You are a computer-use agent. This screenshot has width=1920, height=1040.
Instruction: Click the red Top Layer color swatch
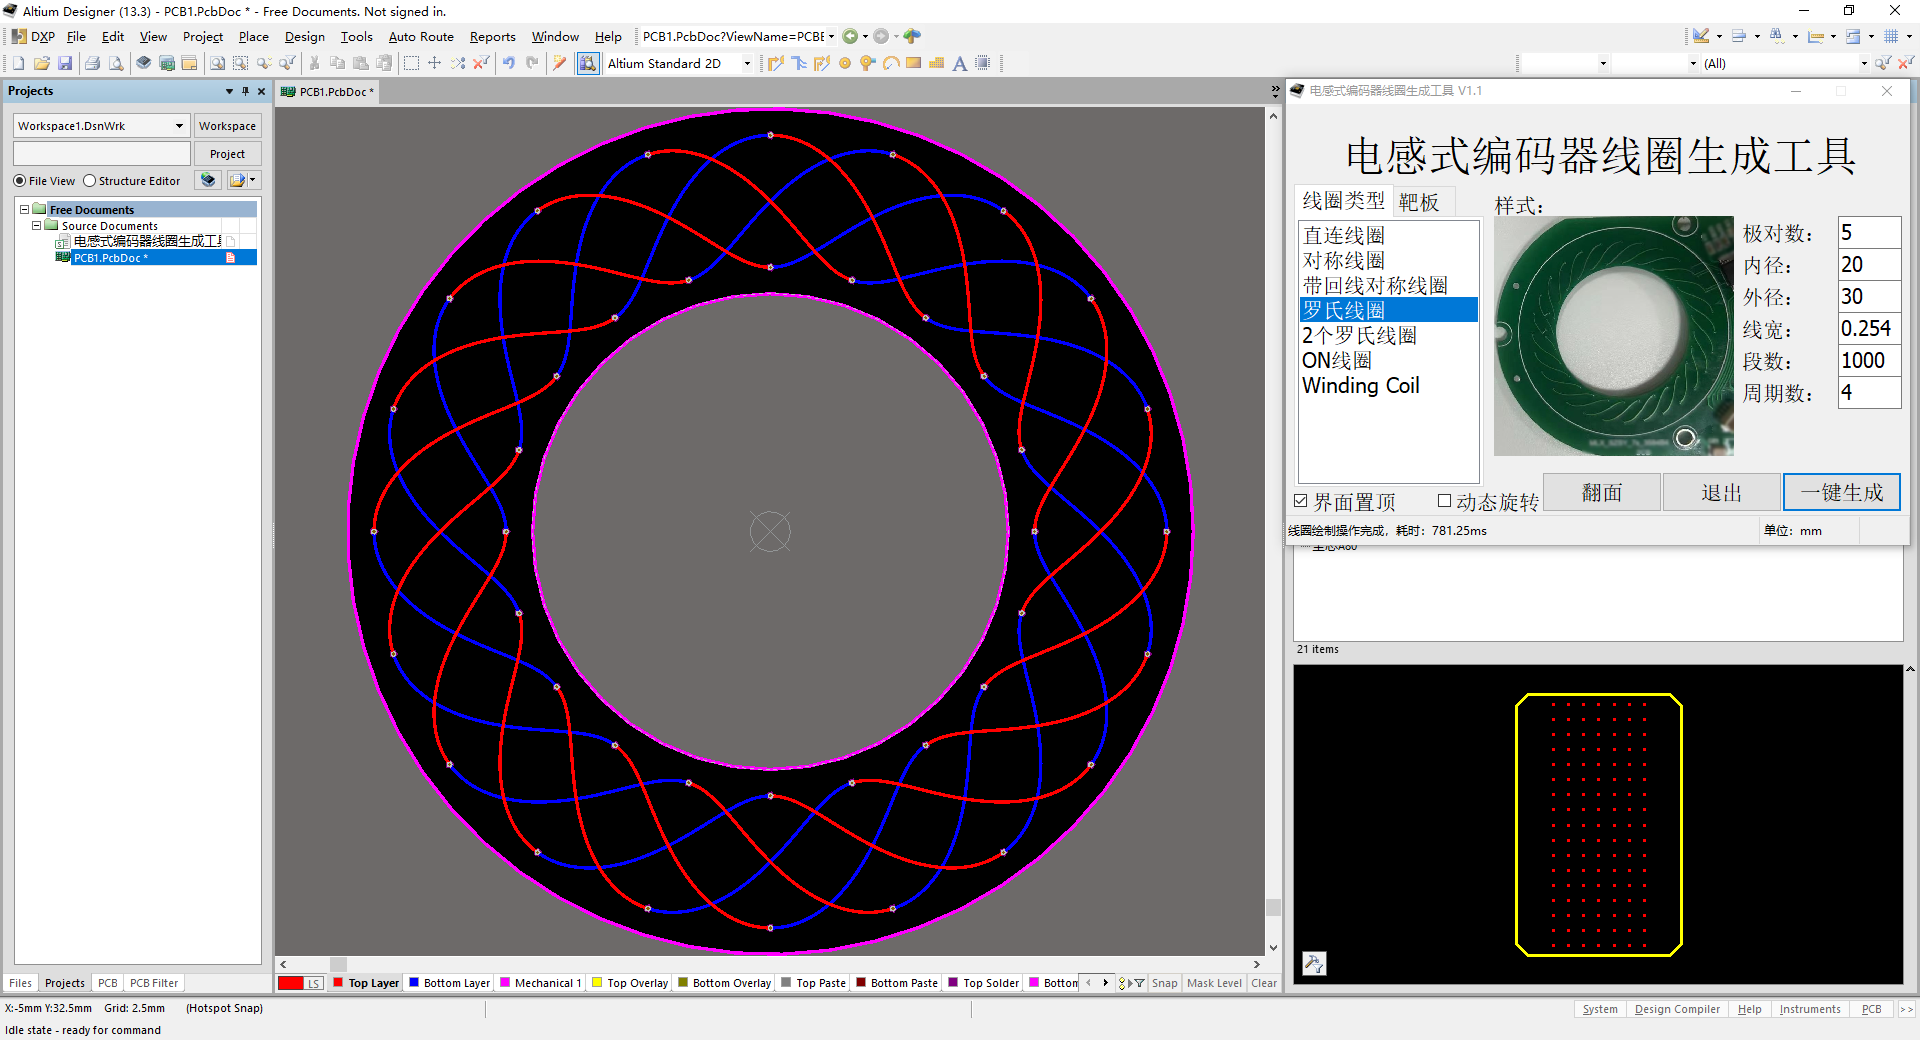point(338,983)
